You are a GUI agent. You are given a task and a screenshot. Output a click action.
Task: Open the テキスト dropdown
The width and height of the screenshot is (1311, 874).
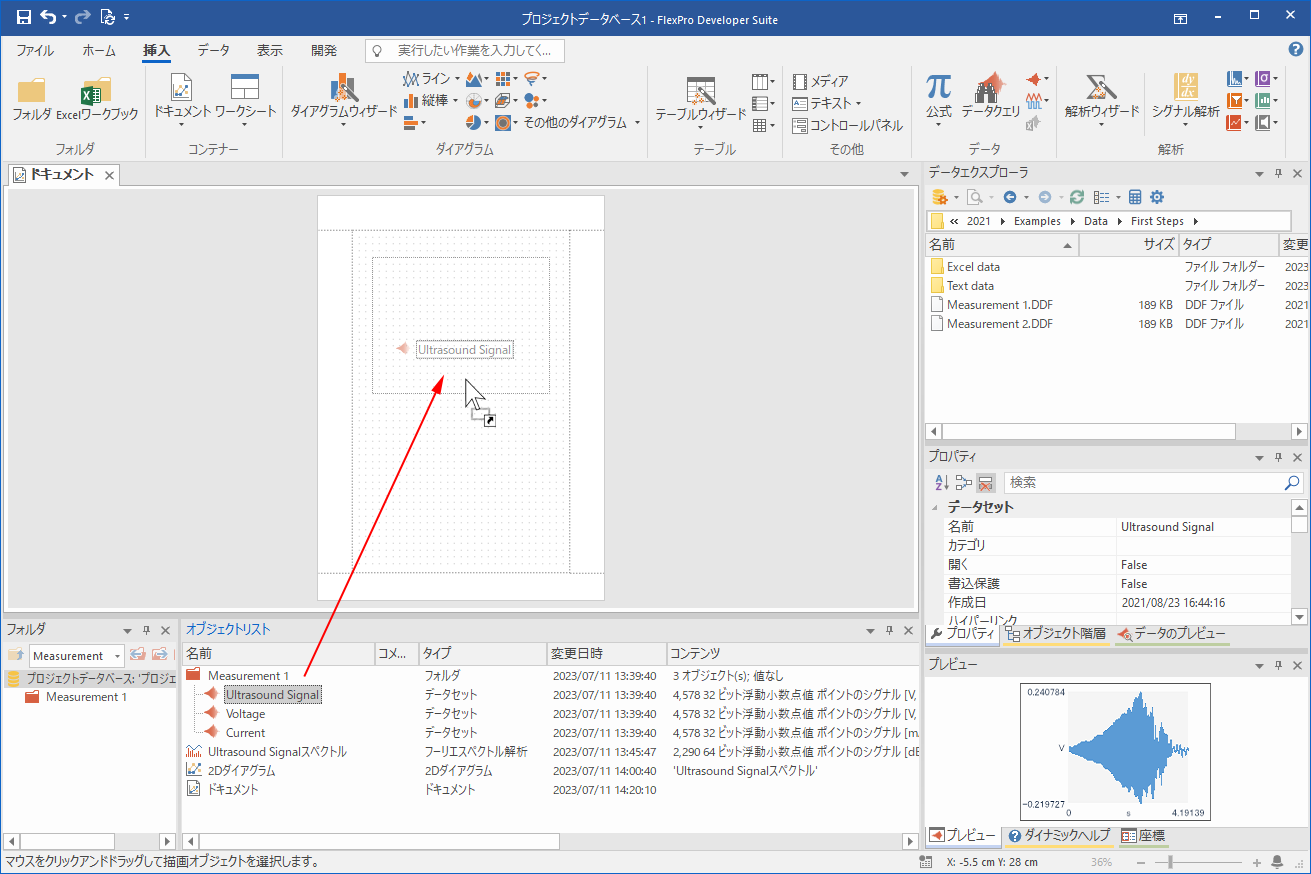[x=858, y=103]
